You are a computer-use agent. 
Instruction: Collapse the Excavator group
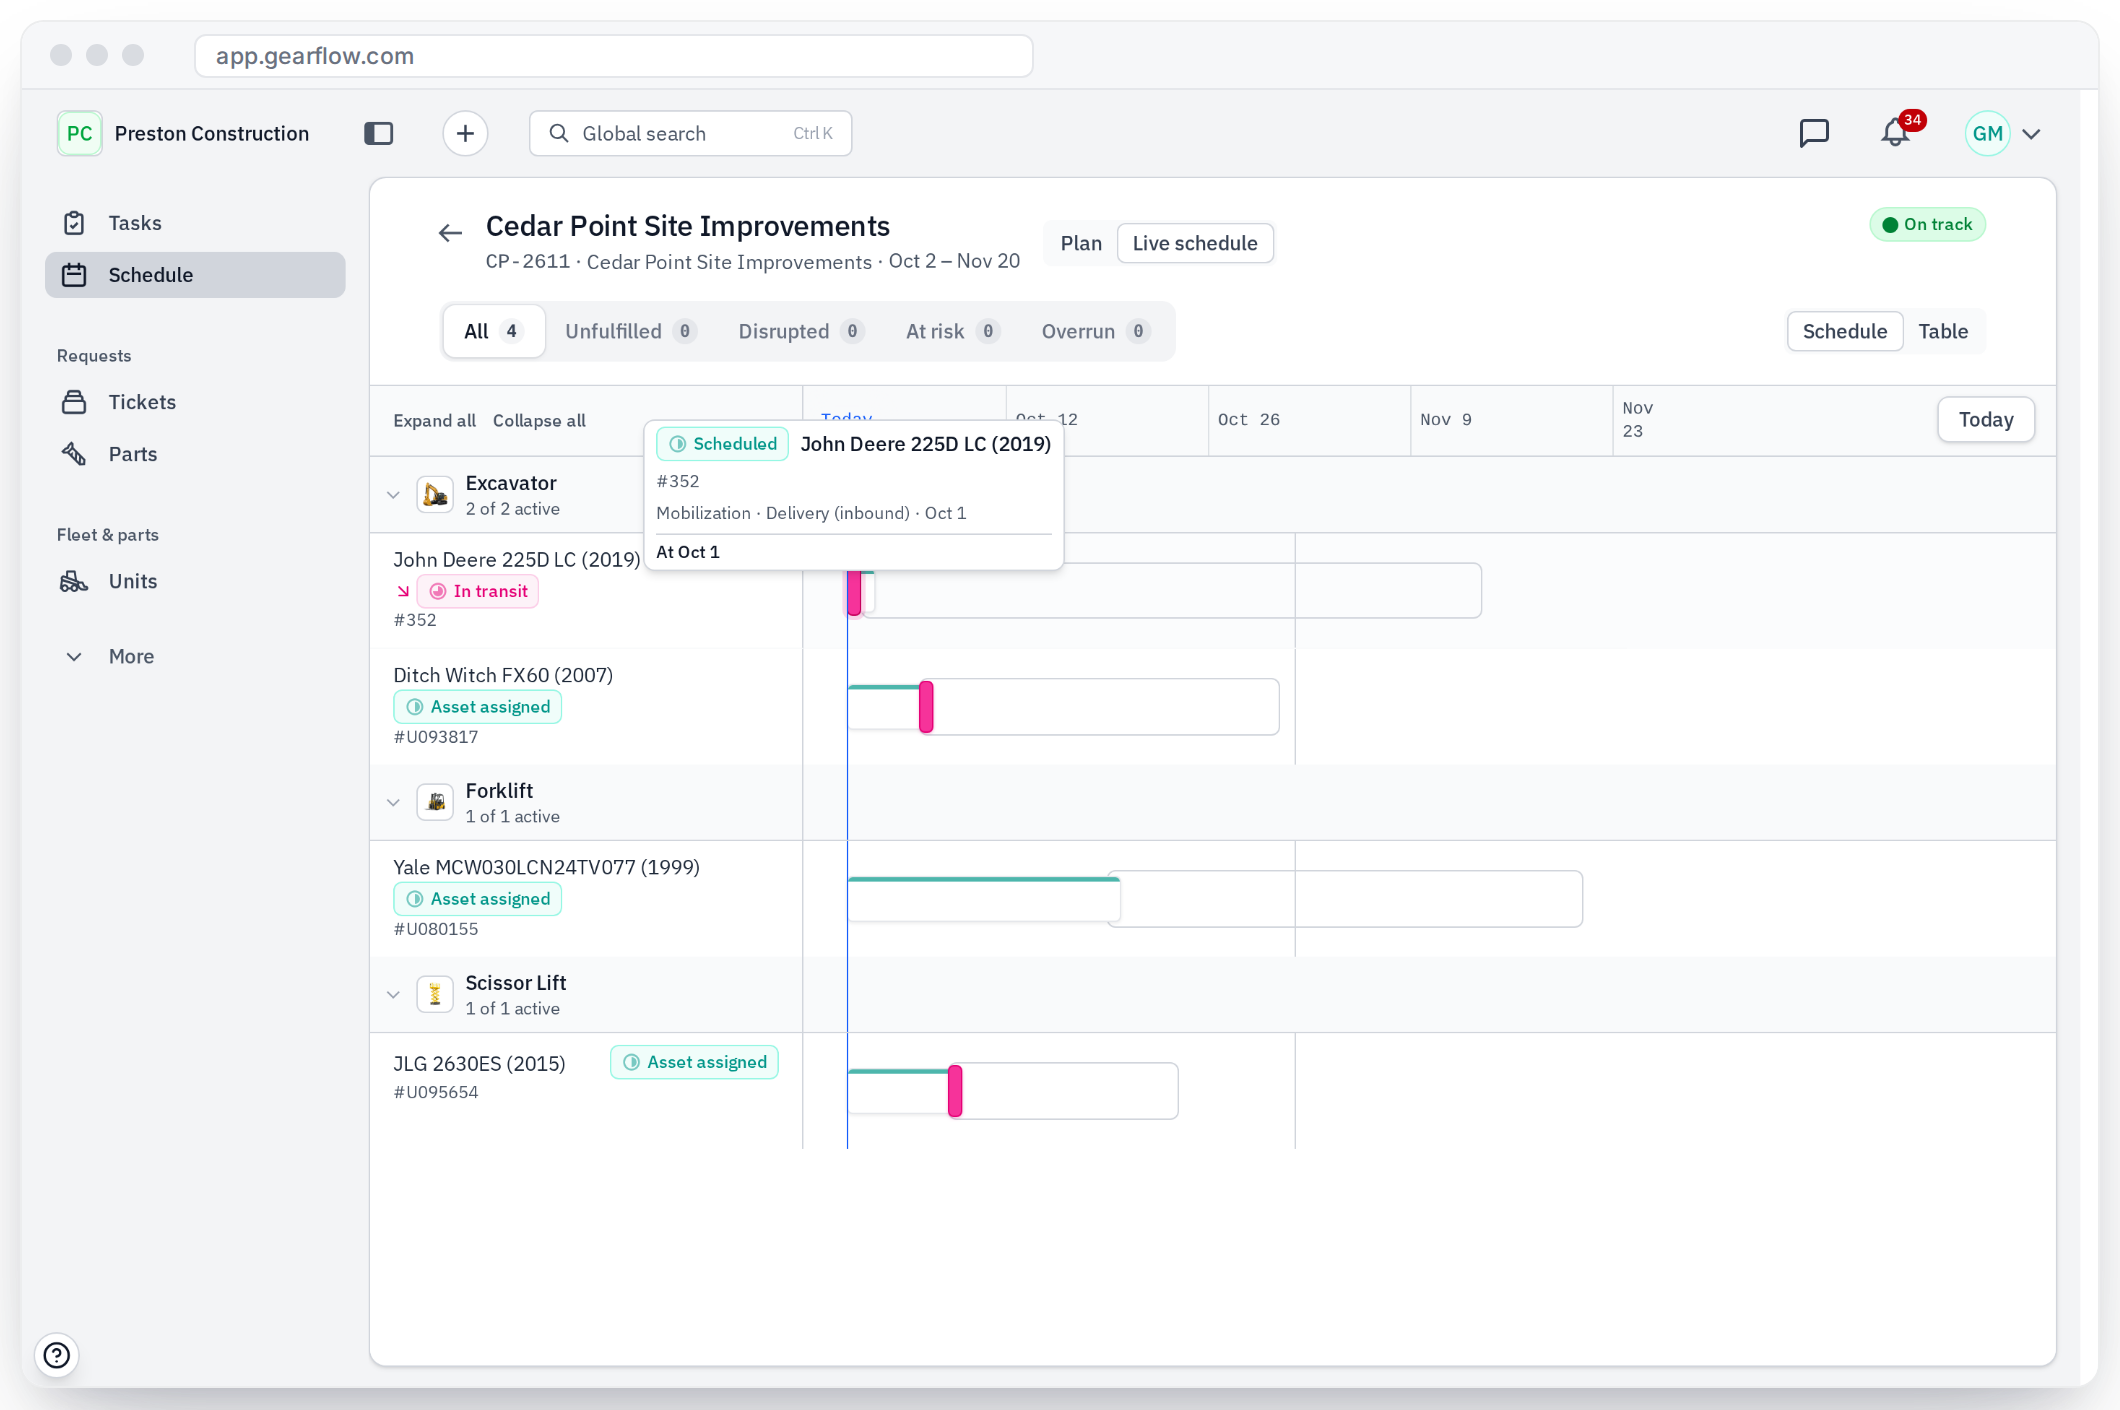point(393,495)
